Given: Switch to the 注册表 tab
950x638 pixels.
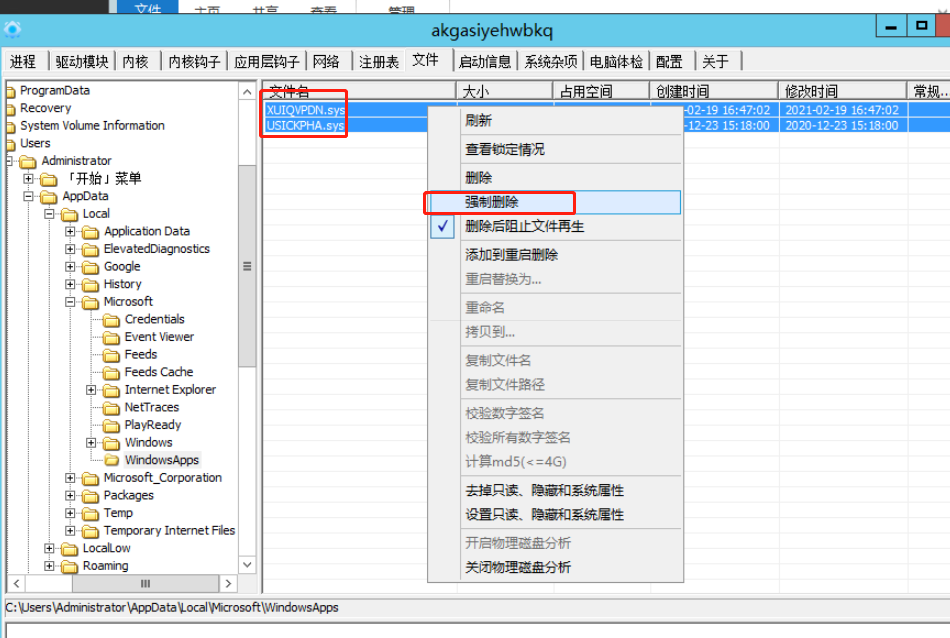Looking at the screenshot, I should tap(379, 62).
